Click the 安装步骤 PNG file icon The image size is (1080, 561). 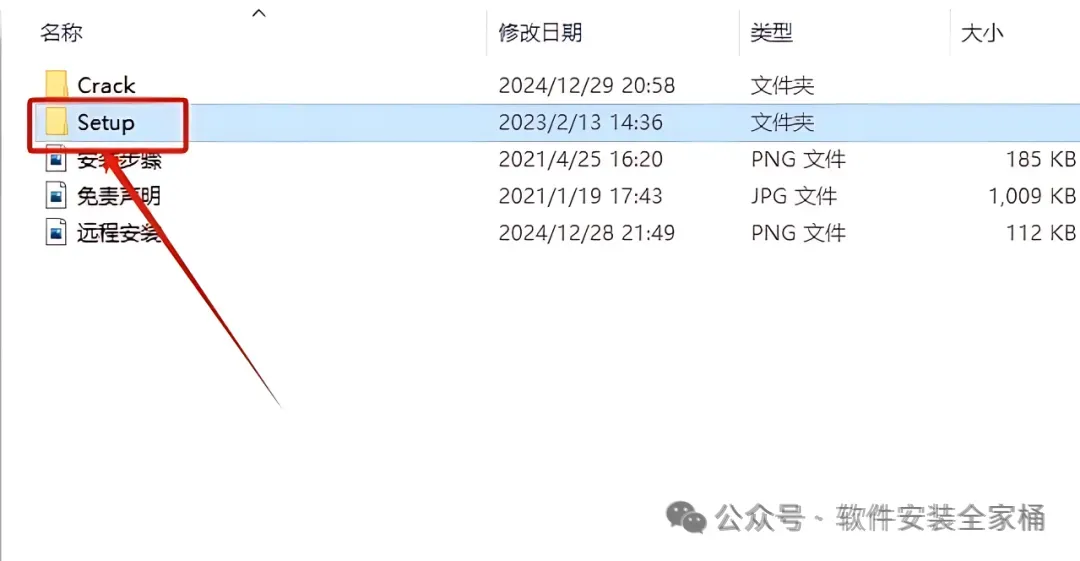pyautogui.click(x=56, y=159)
